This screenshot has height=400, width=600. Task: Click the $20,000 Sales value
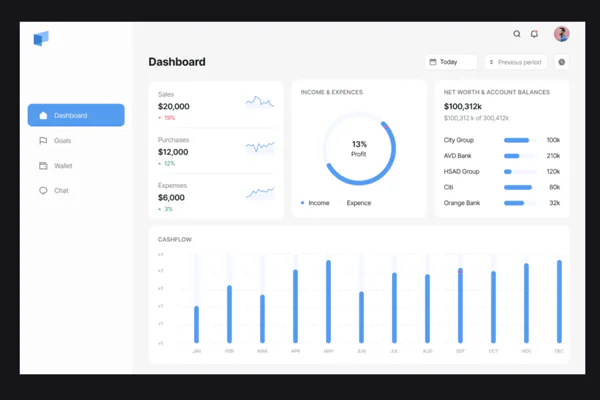click(x=174, y=106)
